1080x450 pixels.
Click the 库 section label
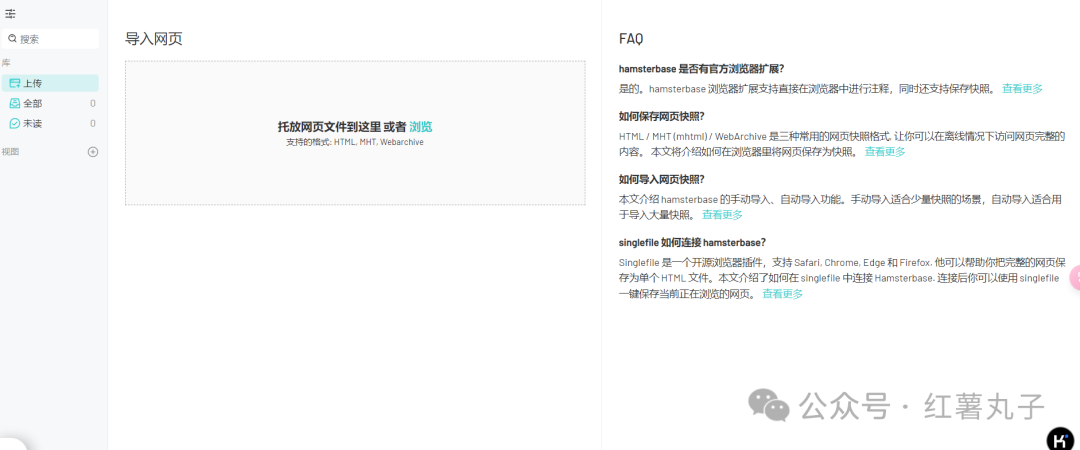6,63
